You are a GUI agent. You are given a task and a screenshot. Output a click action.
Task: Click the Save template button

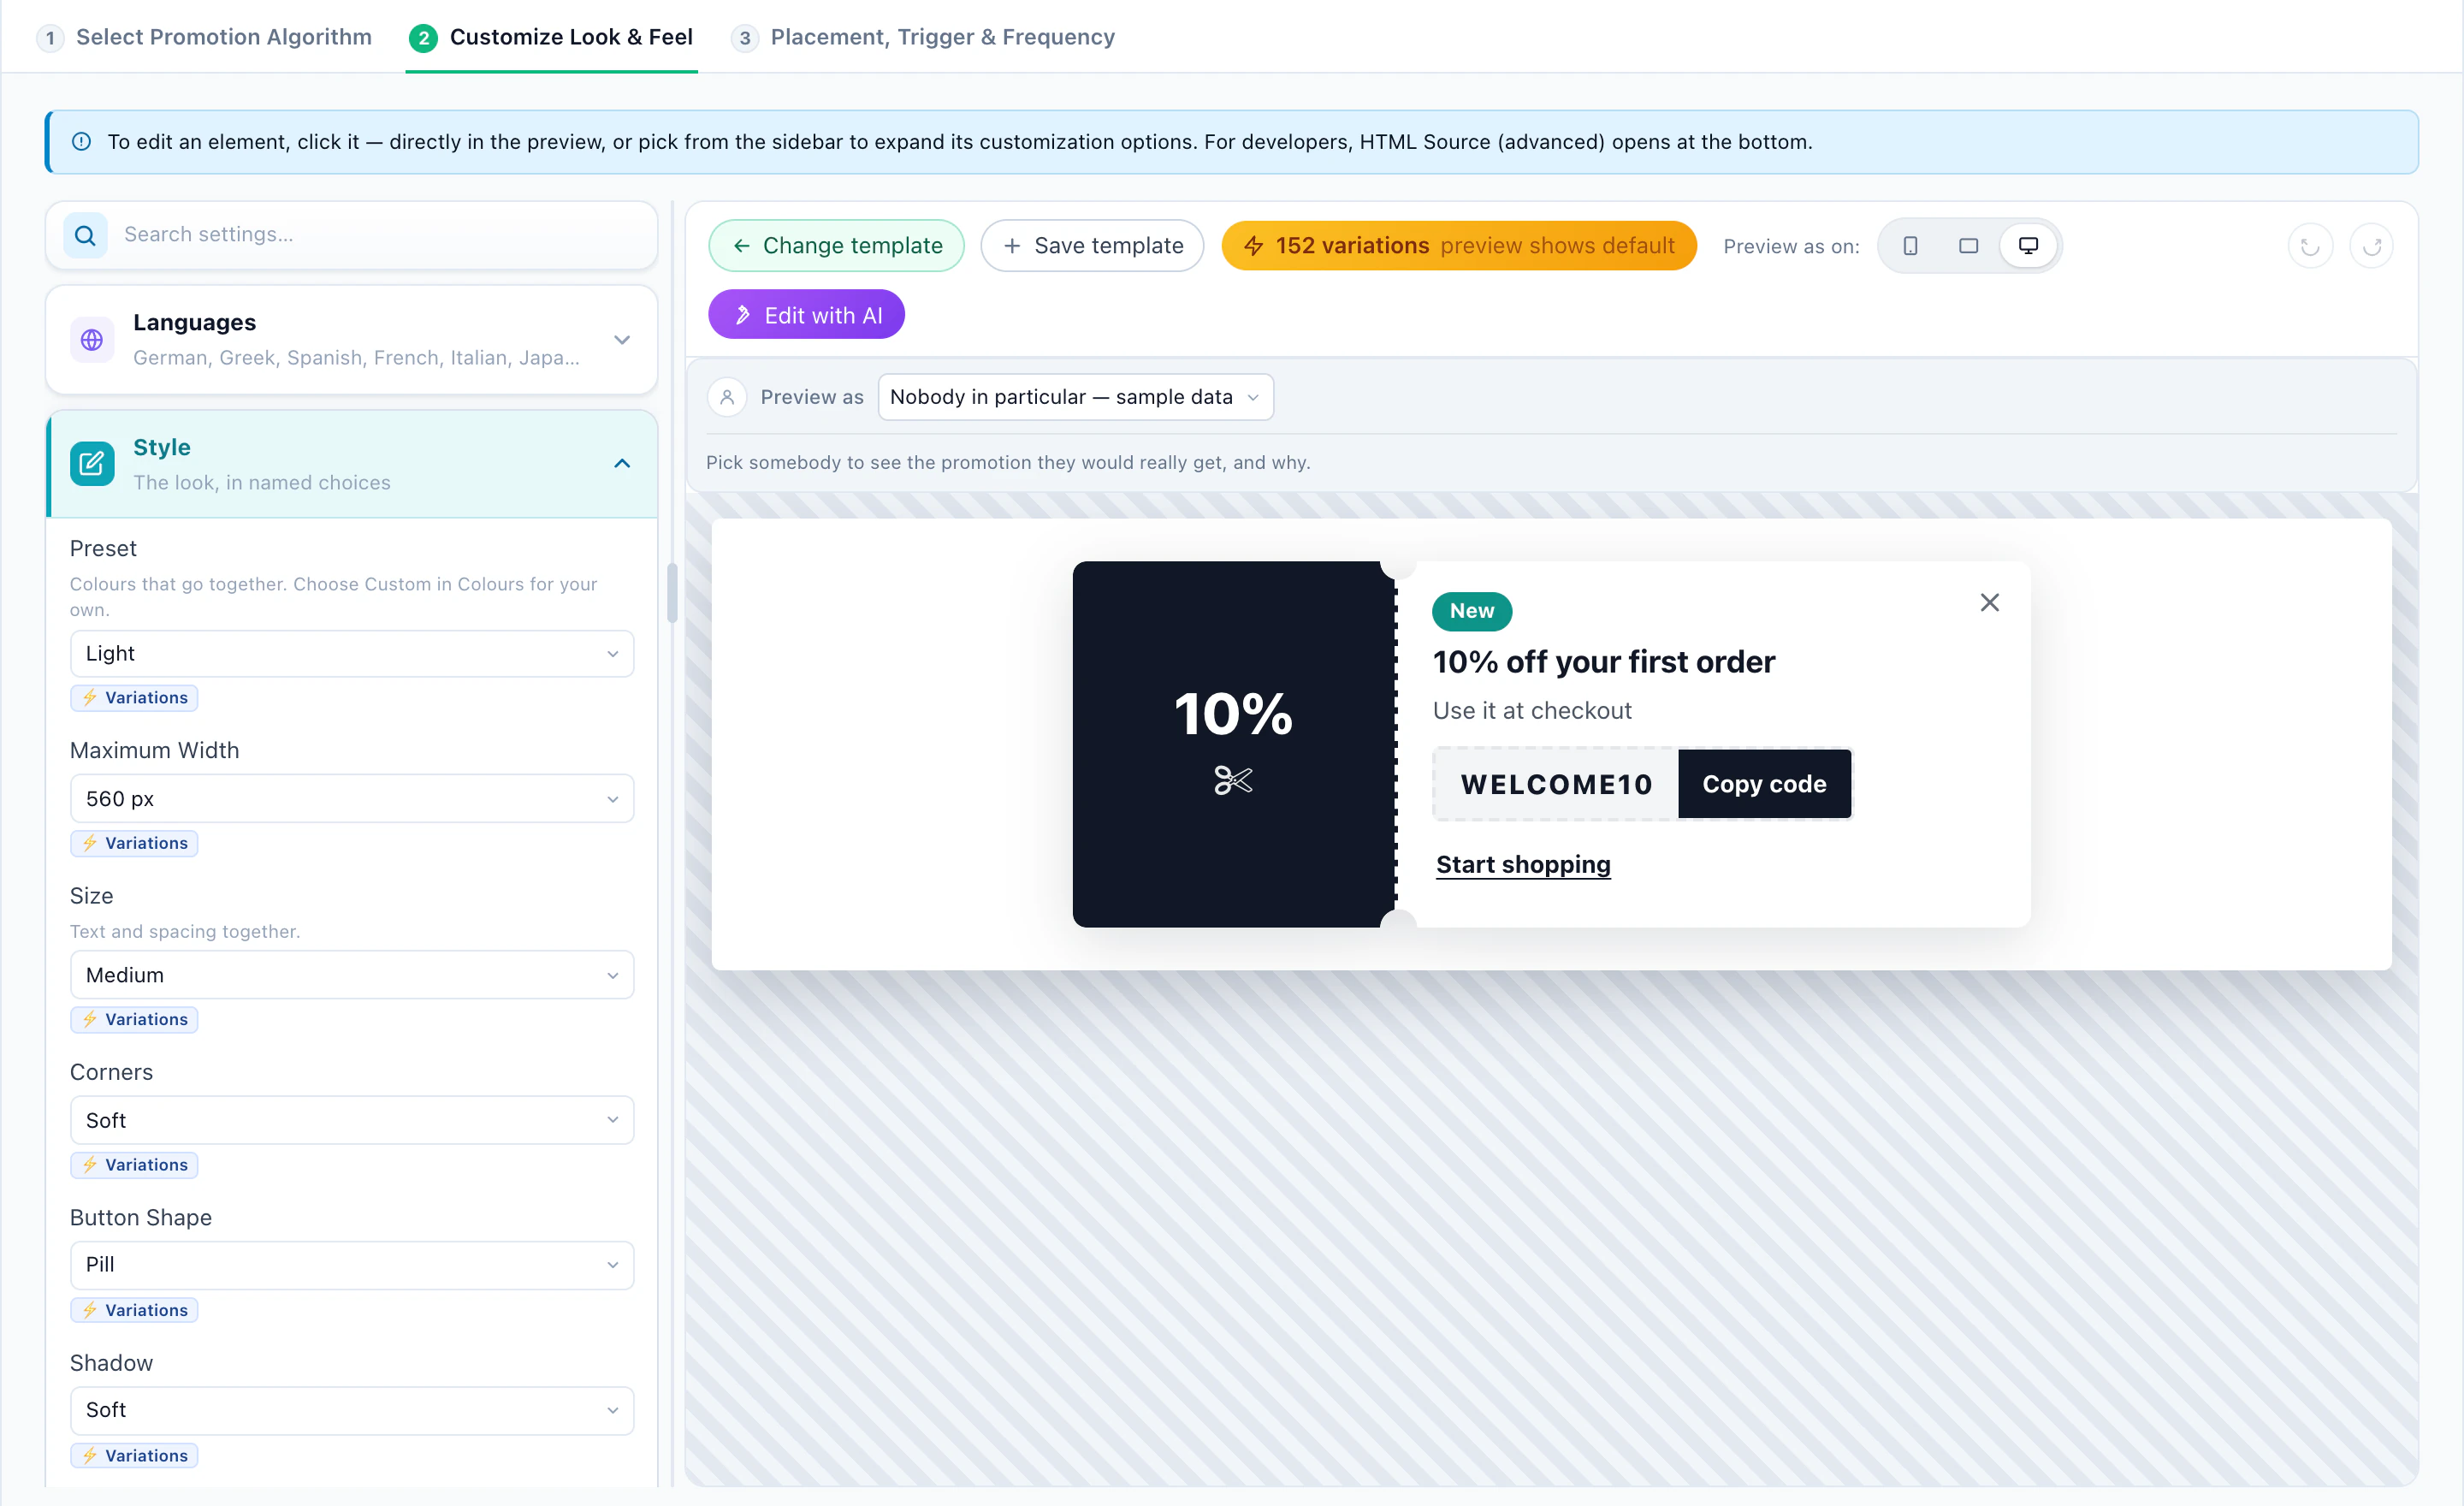(x=1092, y=246)
